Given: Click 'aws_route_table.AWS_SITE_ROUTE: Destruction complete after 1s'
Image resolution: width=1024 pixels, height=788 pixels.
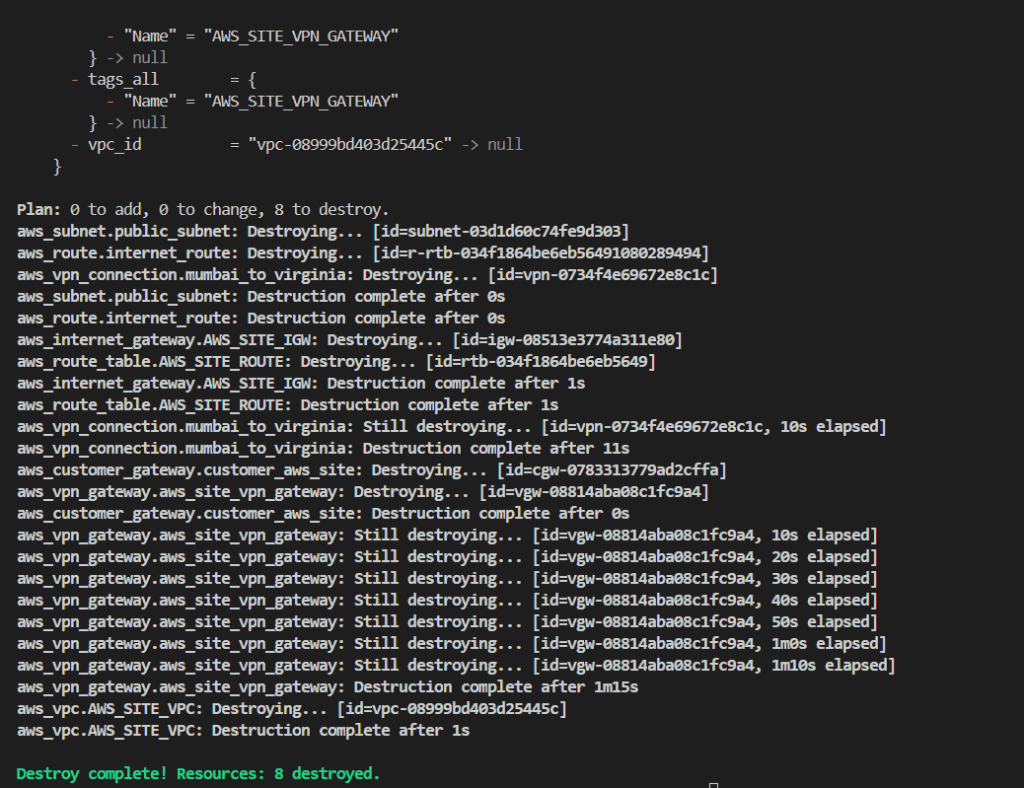Looking at the screenshot, I should [287, 405].
